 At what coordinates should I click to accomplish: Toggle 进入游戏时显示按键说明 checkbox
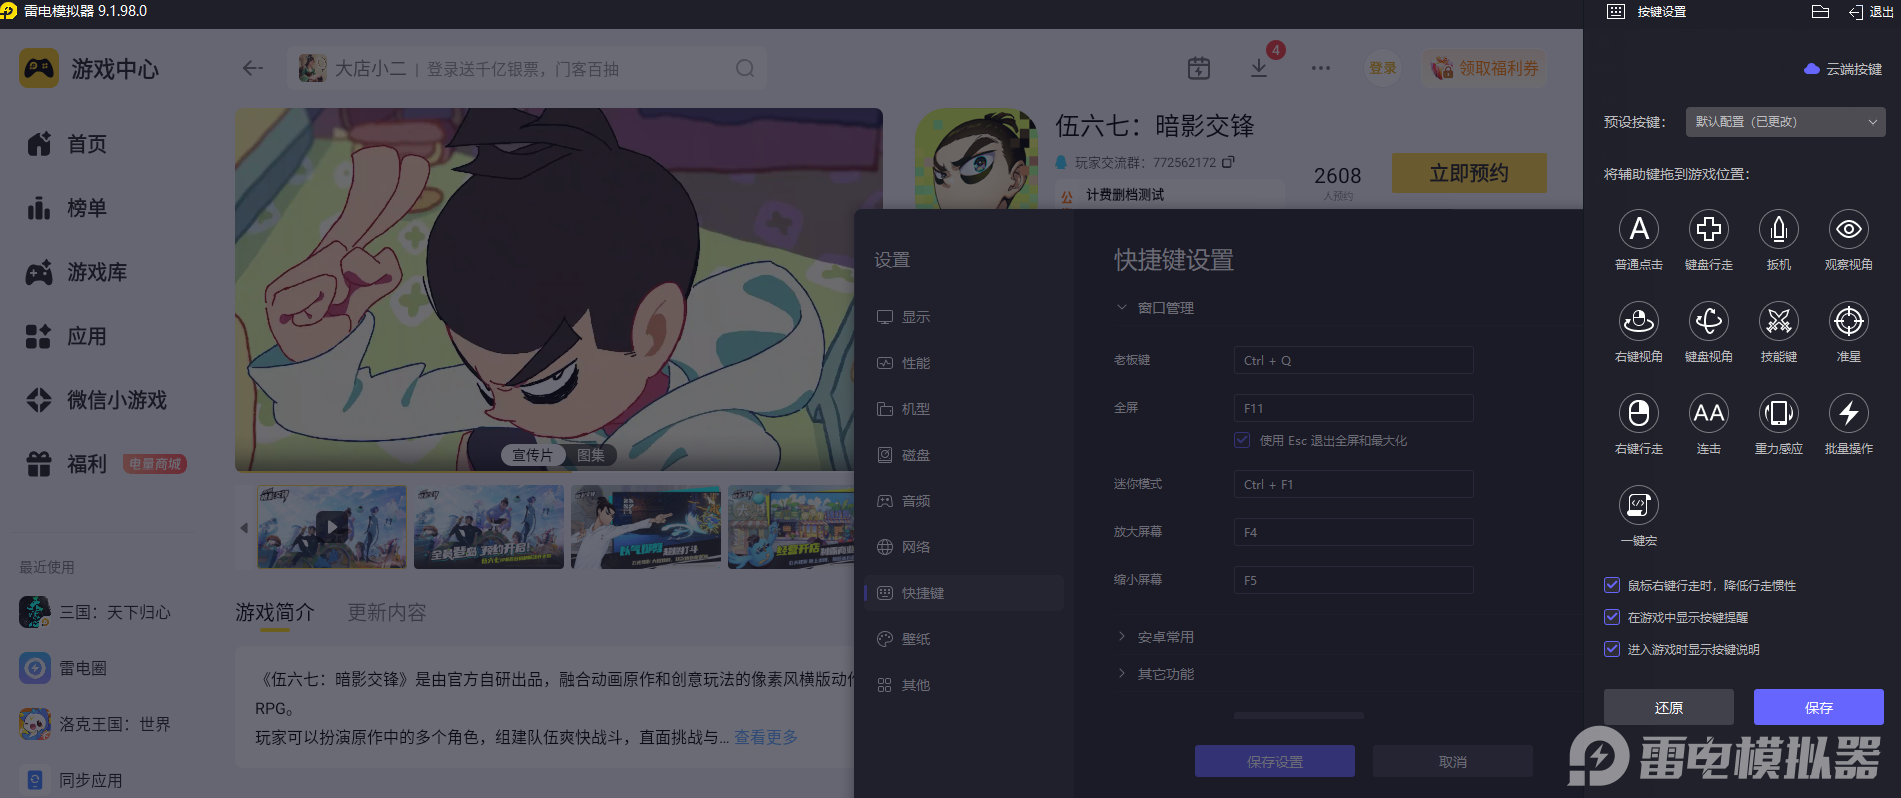[1611, 649]
